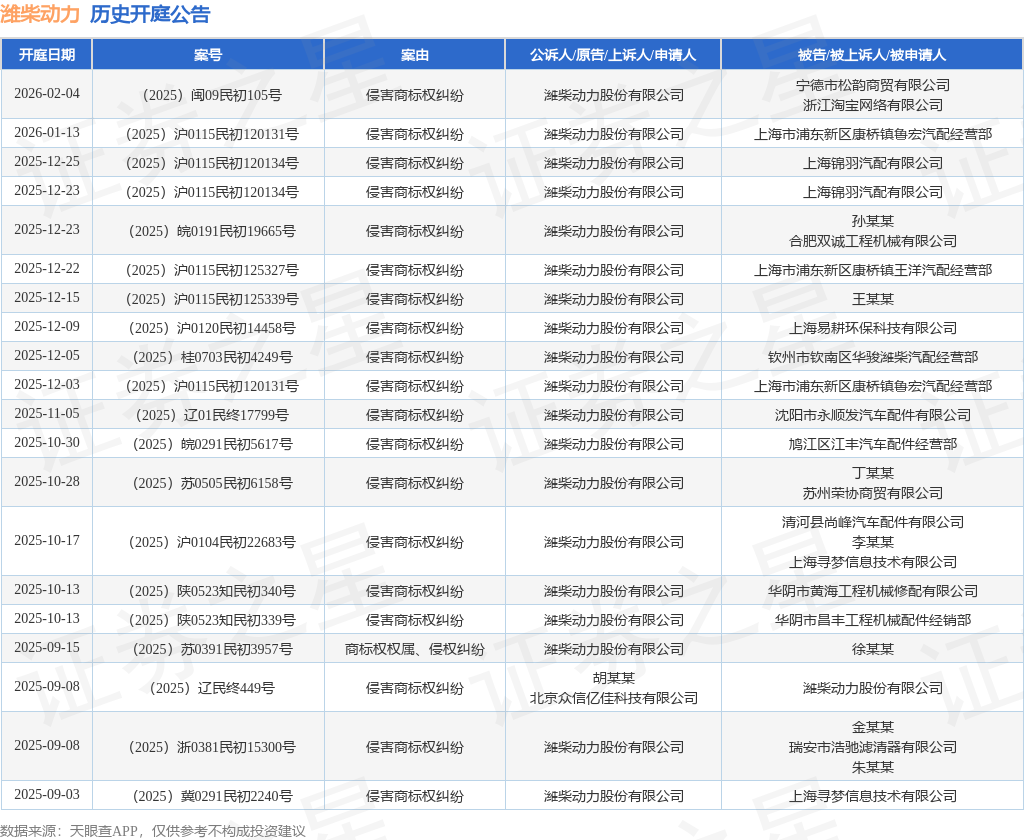
Task: Click the cause 商标权权属、侵权纠纷
Action: [x=415, y=649]
